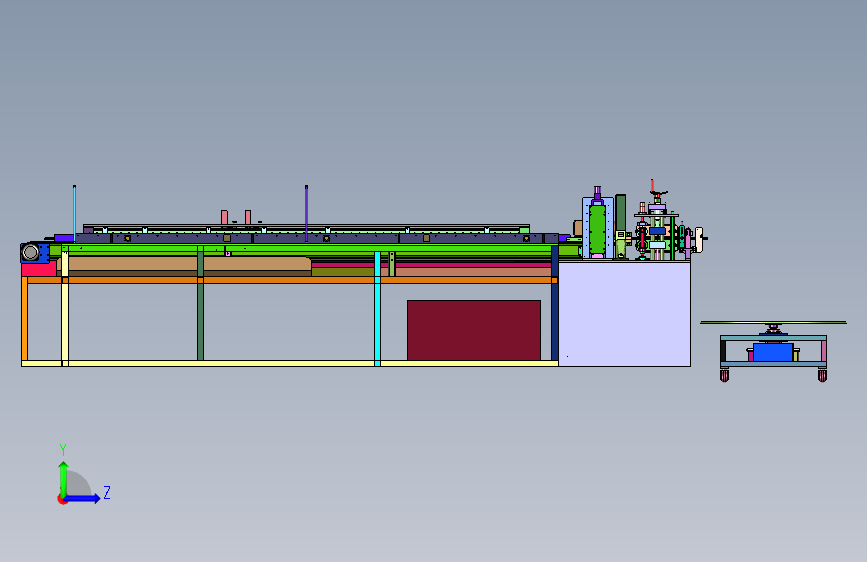867x562 pixels.
Task: Click the green Y axis arrow of the triad
Action: click(x=64, y=478)
